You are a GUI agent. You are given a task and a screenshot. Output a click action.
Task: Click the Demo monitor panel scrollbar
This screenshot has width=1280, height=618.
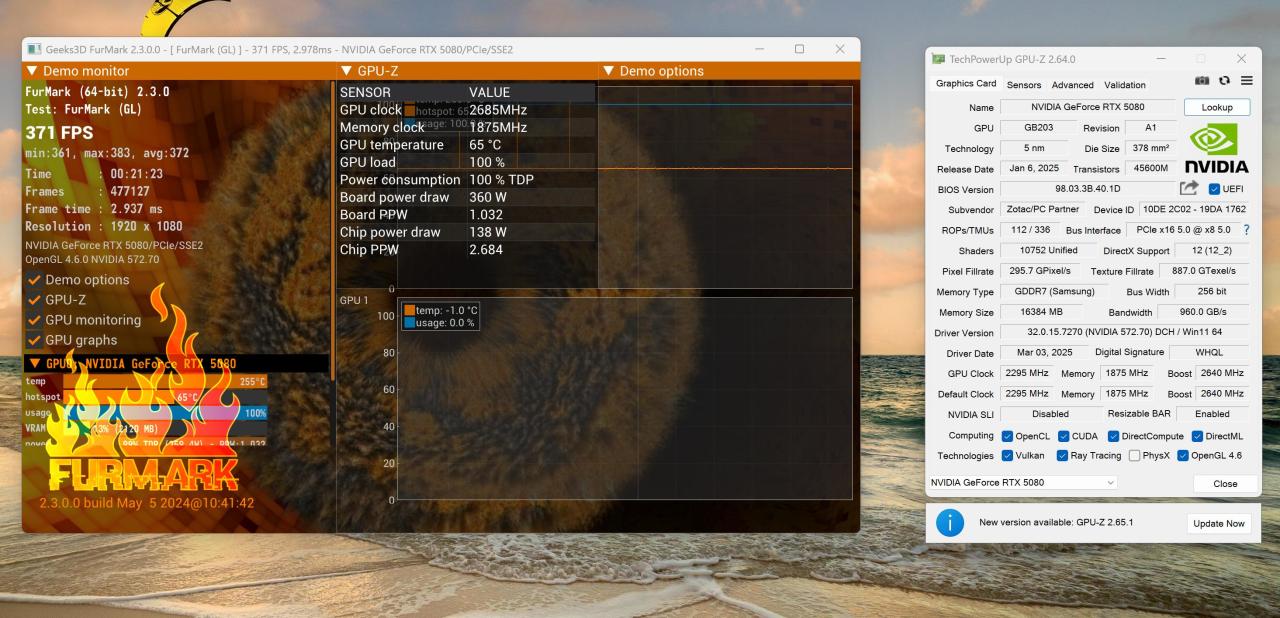(x=332, y=230)
